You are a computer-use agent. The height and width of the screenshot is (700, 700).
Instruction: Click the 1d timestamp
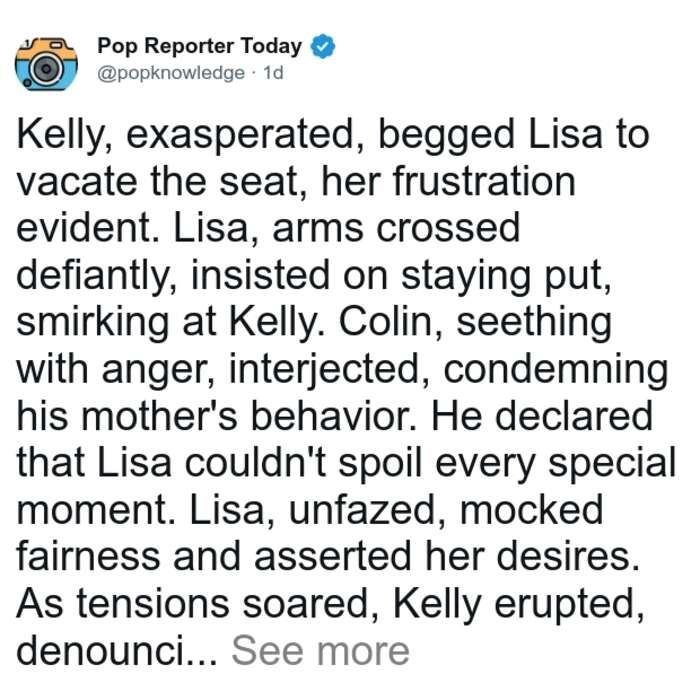pos(273,73)
